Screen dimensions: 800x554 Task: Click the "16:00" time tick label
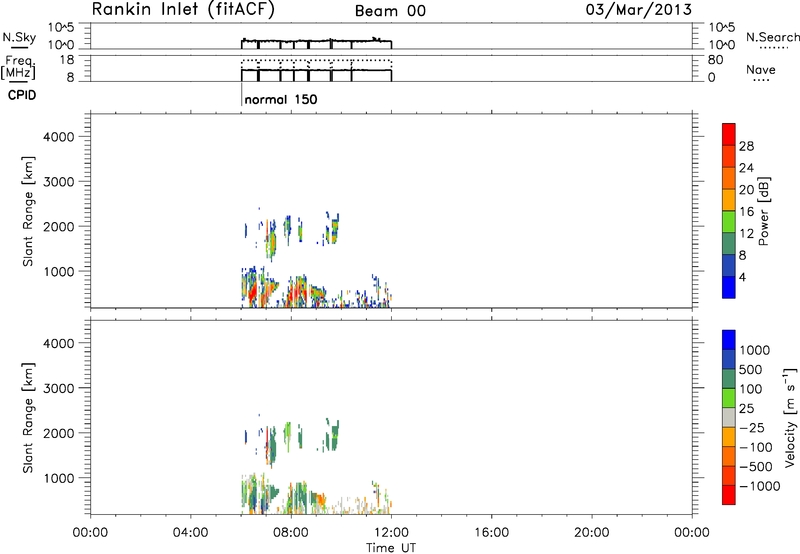[491, 533]
